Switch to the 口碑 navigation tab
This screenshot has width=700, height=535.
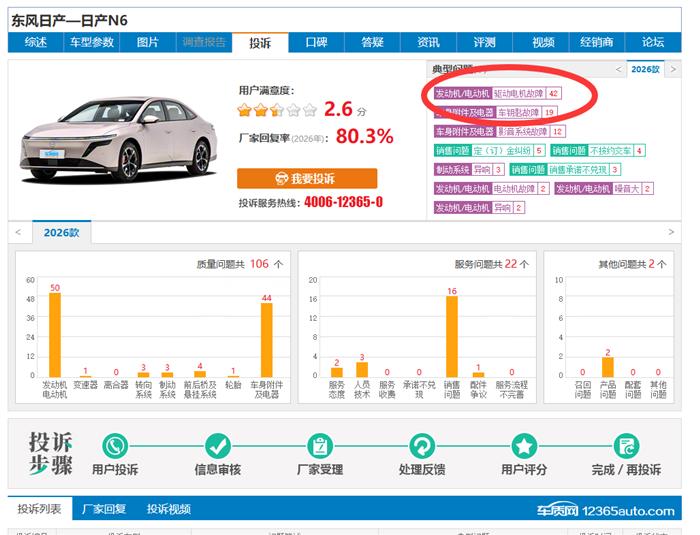point(316,43)
